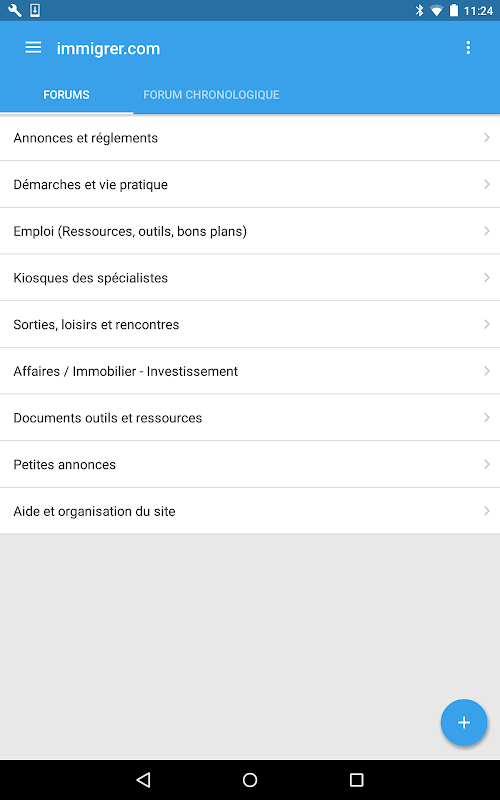This screenshot has width=500, height=800.
Task: Expand the Petites annonces chevron
Action: tap(487, 464)
